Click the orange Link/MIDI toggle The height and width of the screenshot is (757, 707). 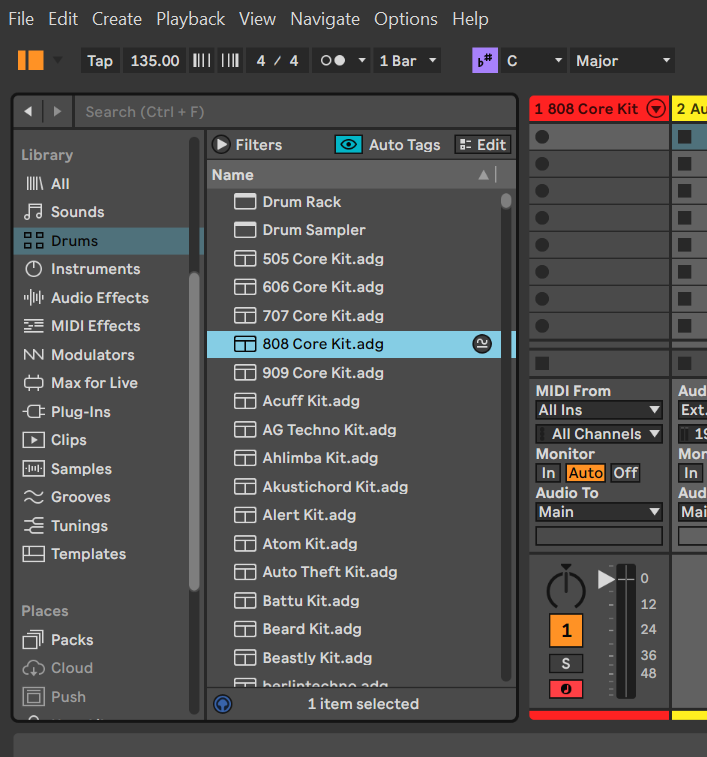(x=31, y=60)
